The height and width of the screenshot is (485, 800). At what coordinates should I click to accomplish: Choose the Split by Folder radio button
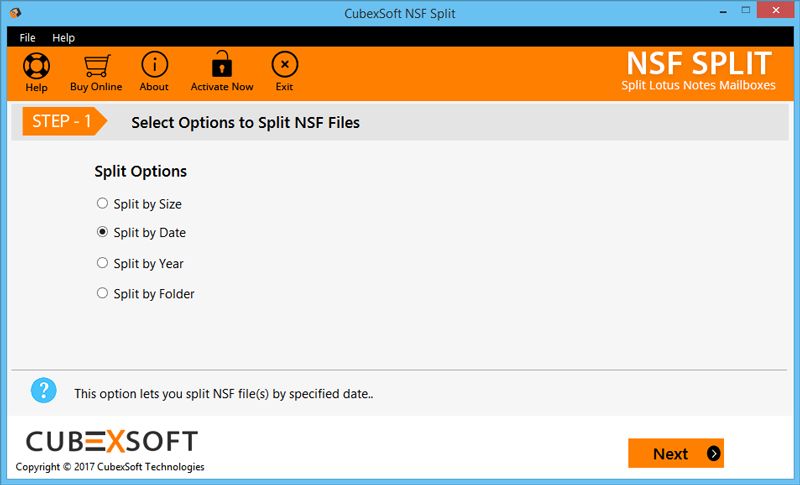tap(103, 293)
